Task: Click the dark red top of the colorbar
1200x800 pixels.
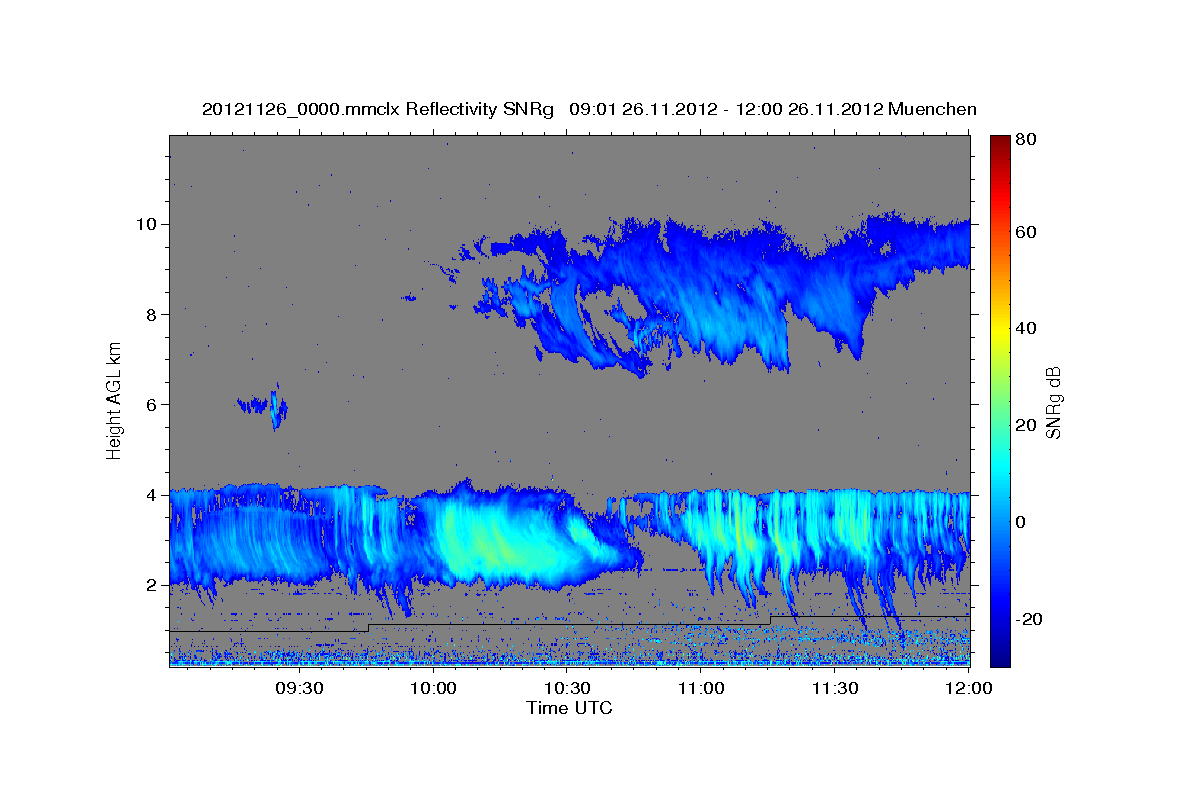Action: [1000, 143]
